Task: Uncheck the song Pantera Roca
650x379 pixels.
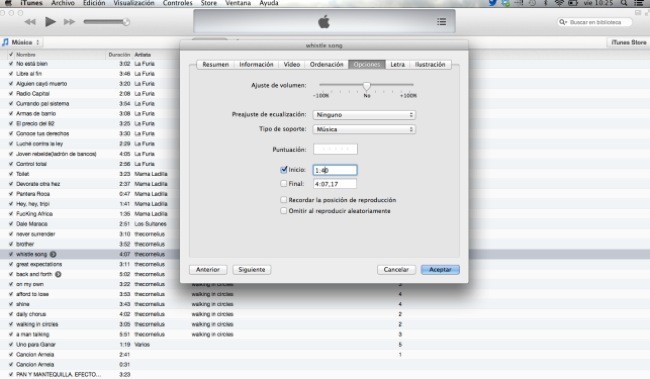Action: coord(10,194)
